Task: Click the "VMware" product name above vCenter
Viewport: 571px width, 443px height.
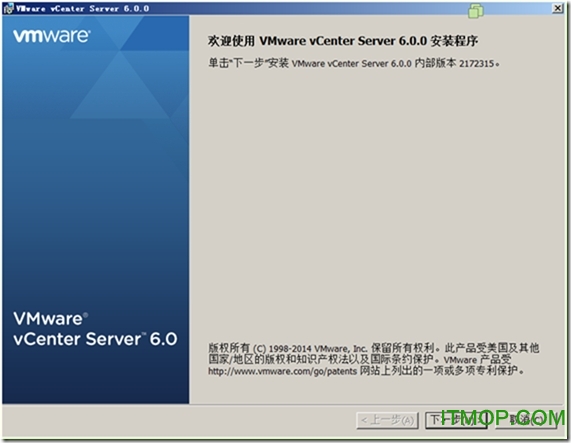Action: [x=50, y=319]
